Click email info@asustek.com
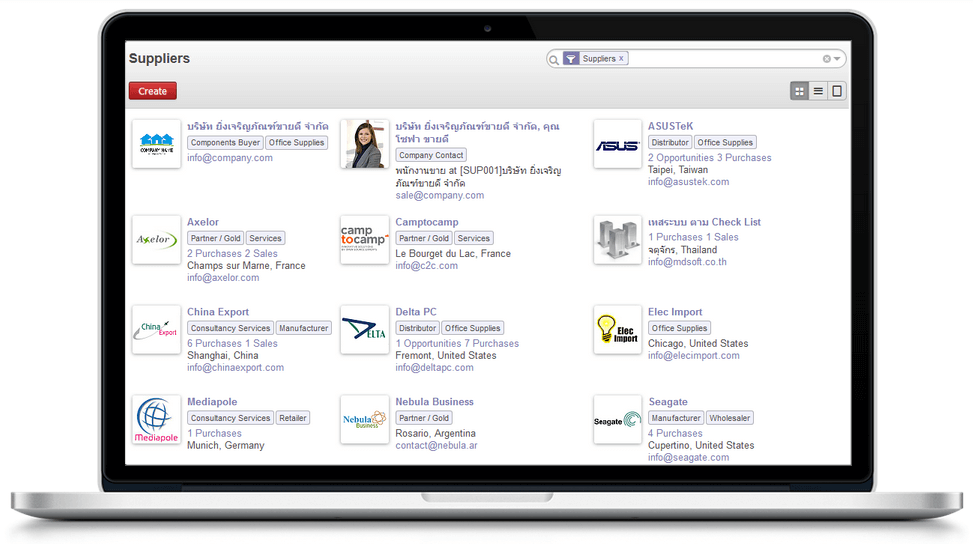The width and height of the screenshot is (973, 544). point(689,182)
